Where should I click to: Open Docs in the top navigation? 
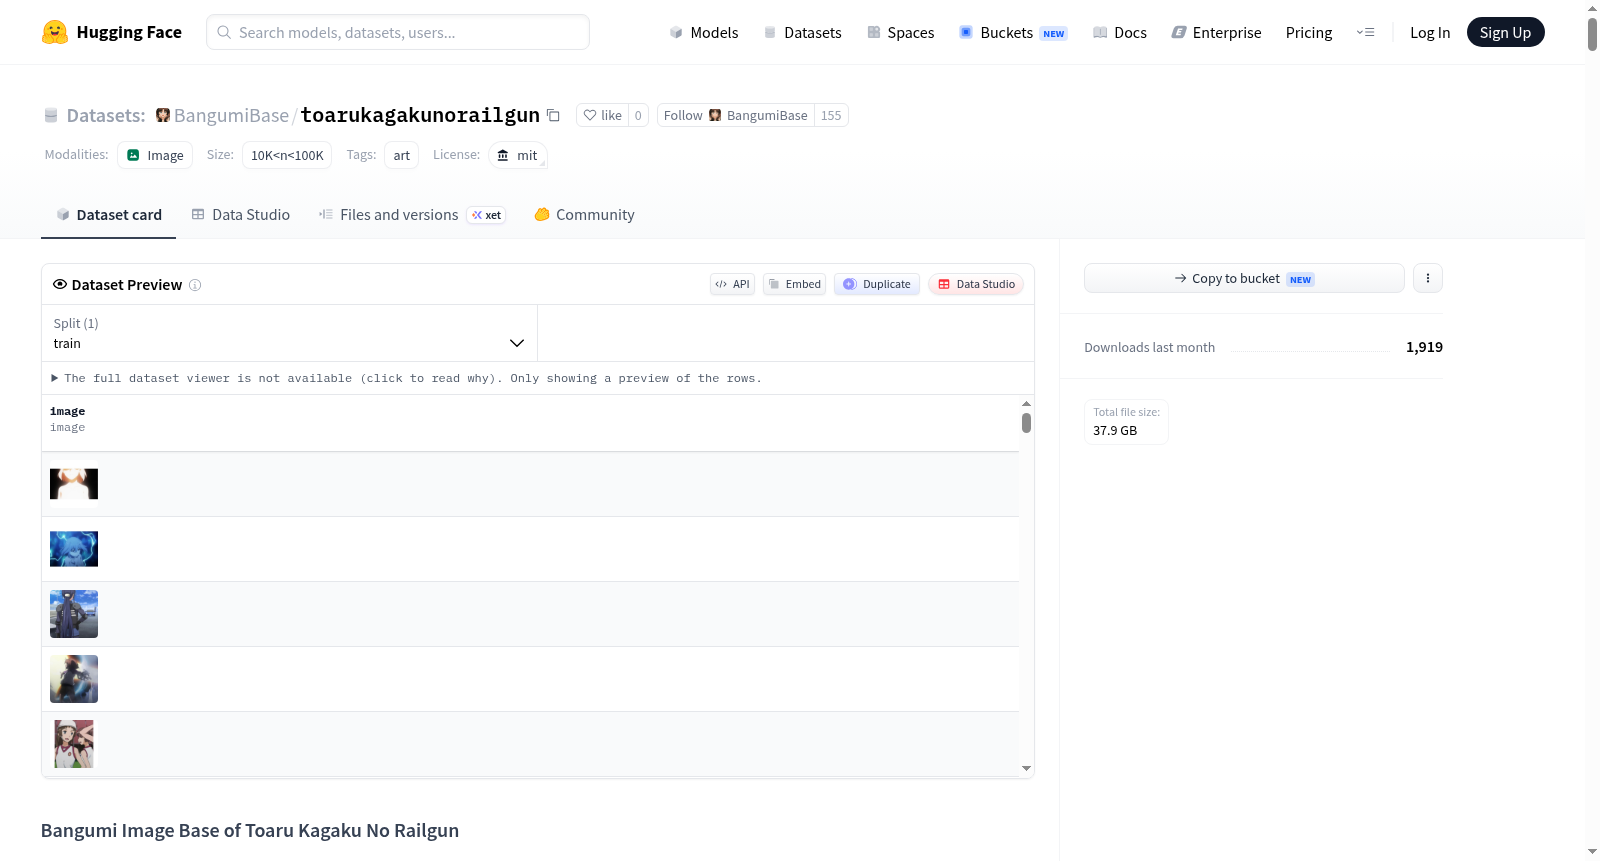(x=1120, y=32)
